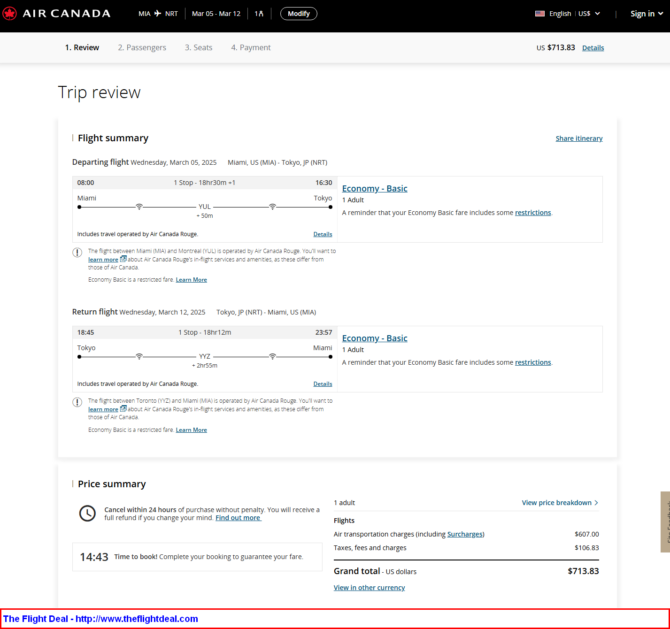Click external link icon beside departing learn more
This screenshot has width=670, height=629.
(123, 259)
